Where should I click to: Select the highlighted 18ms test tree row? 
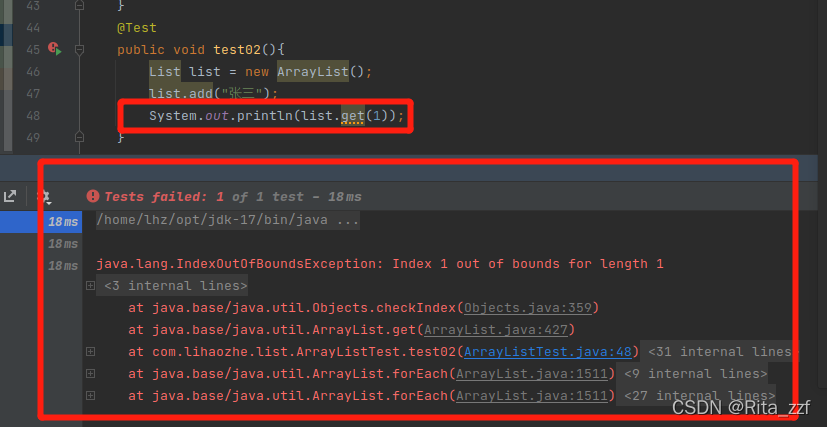[41, 222]
